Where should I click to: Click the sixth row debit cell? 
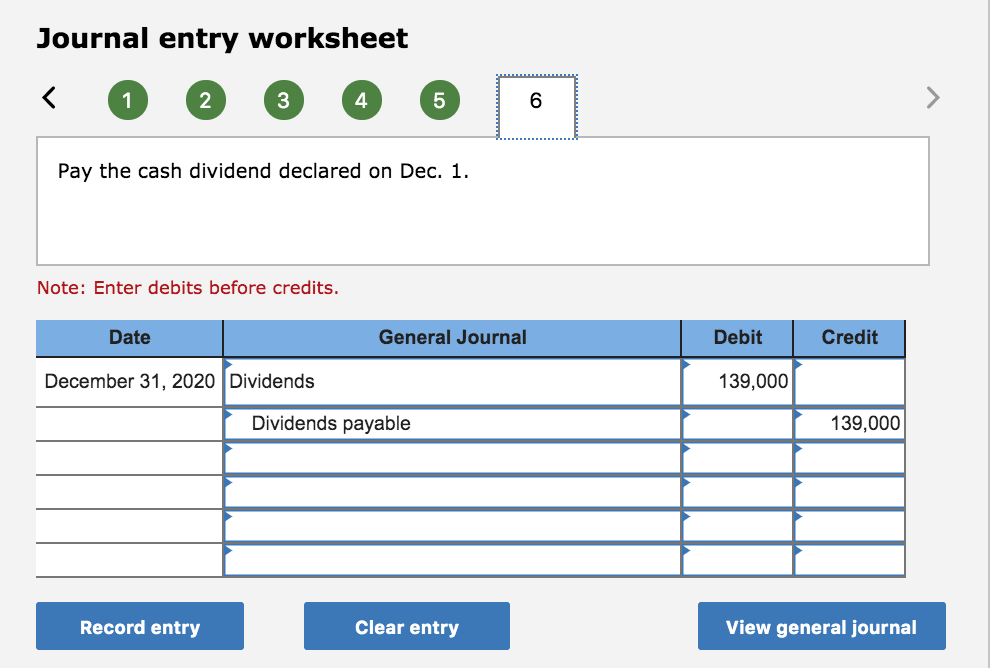(738, 560)
